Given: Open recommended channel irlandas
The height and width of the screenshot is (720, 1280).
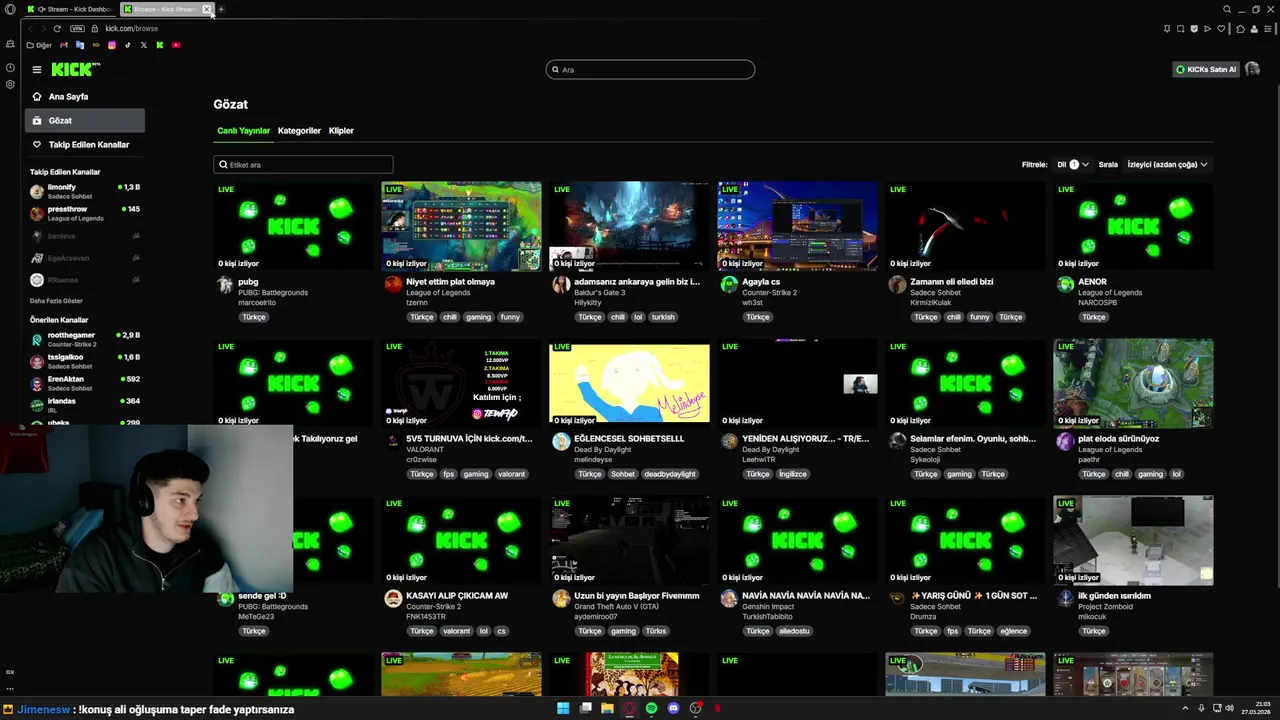Looking at the screenshot, I should (x=85, y=405).
